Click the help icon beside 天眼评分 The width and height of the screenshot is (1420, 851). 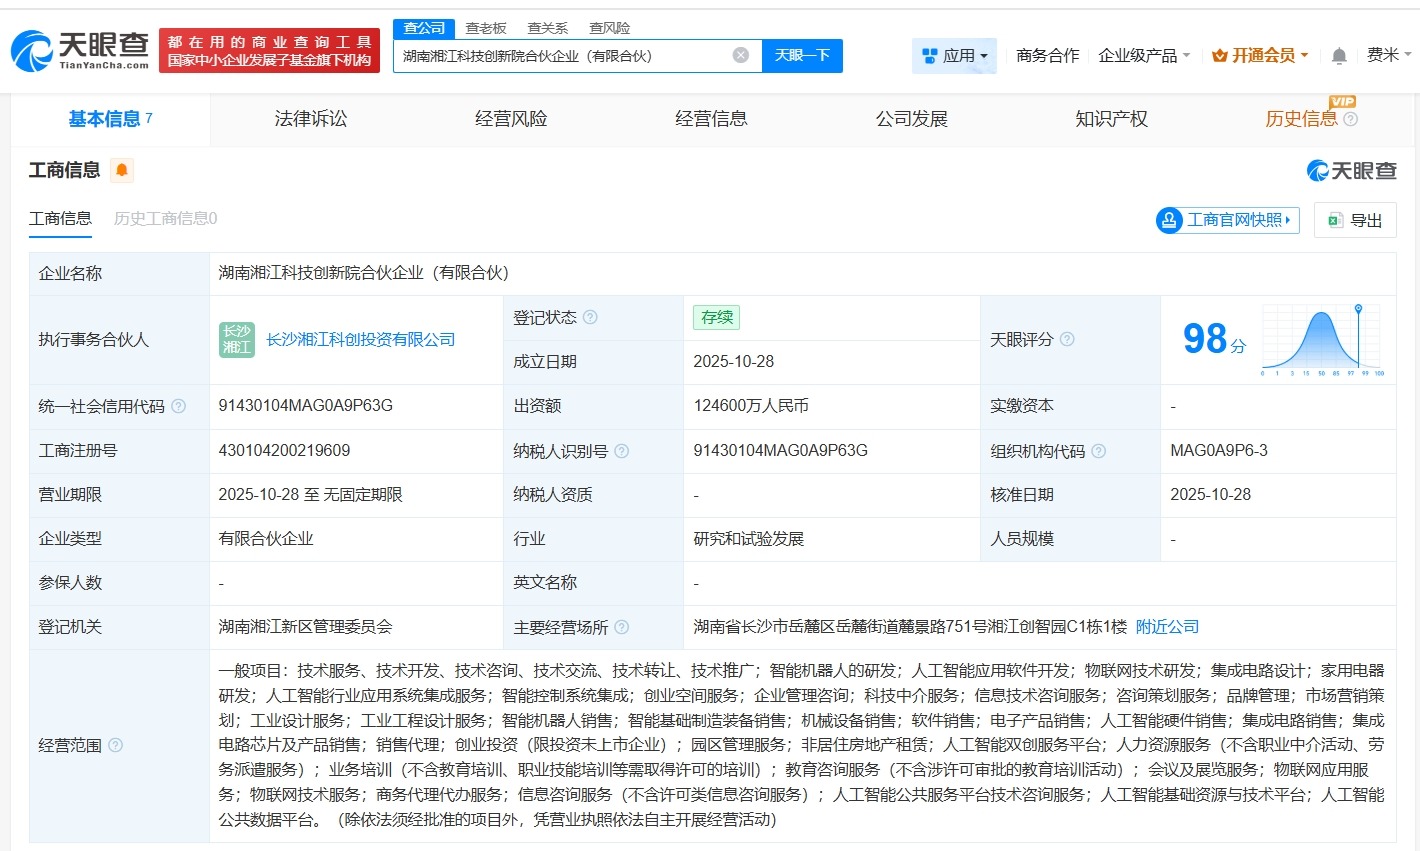click(x=1067, y=340)
